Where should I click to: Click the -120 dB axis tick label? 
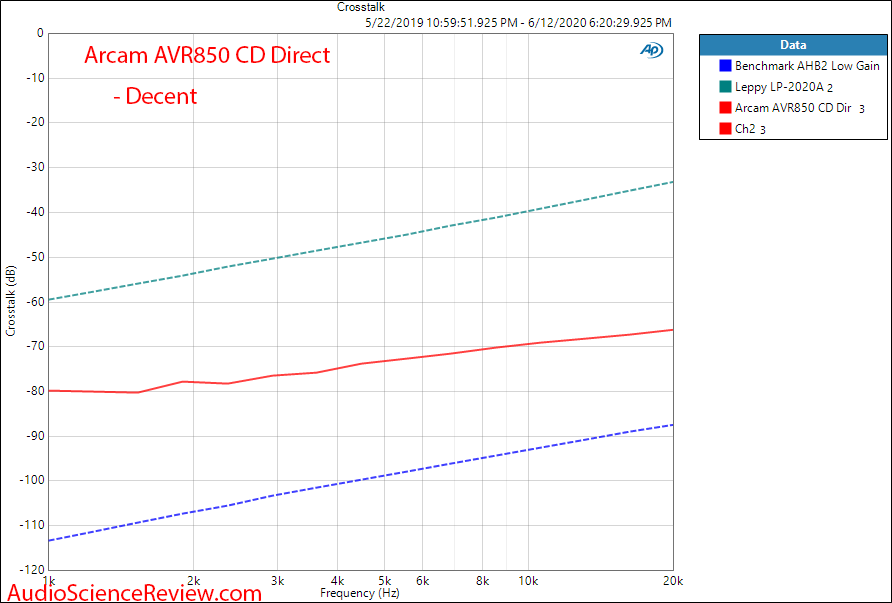30,570
